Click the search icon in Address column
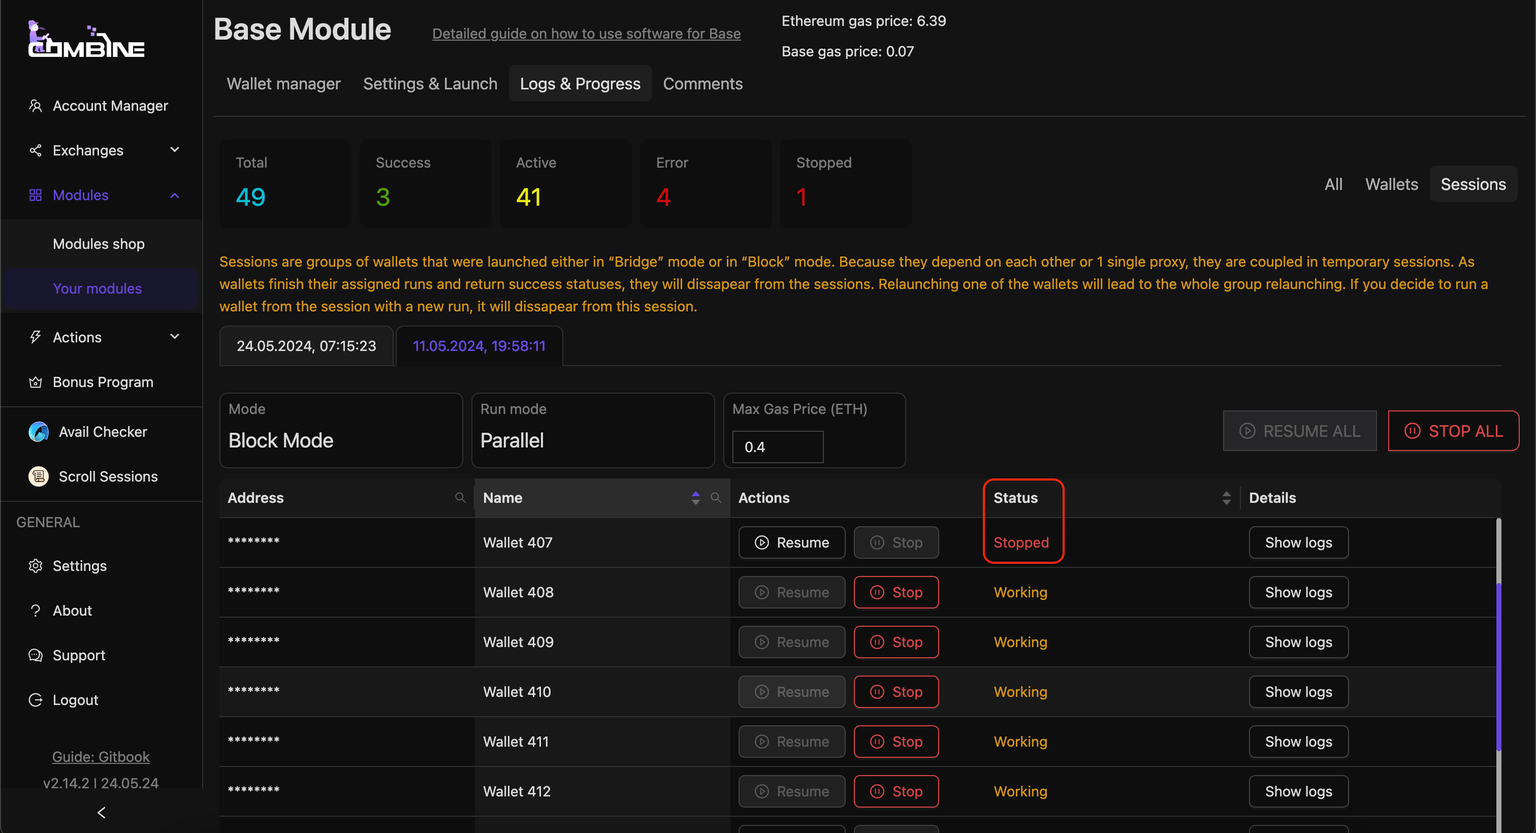 tap(460, 498)
